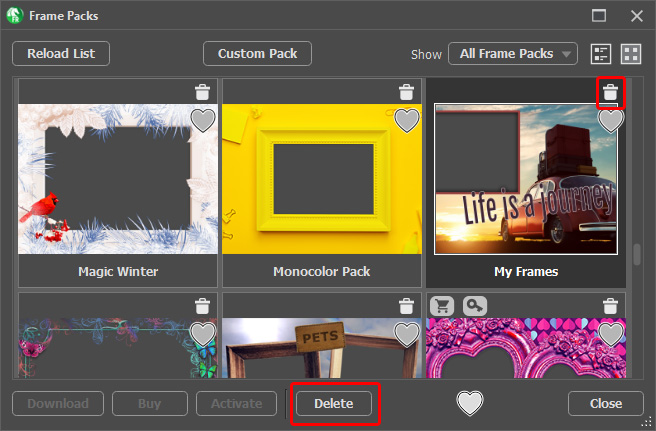Click the AKVIS Frames logo icon
The height and width of the screenshot is (431, 656).
15,16
